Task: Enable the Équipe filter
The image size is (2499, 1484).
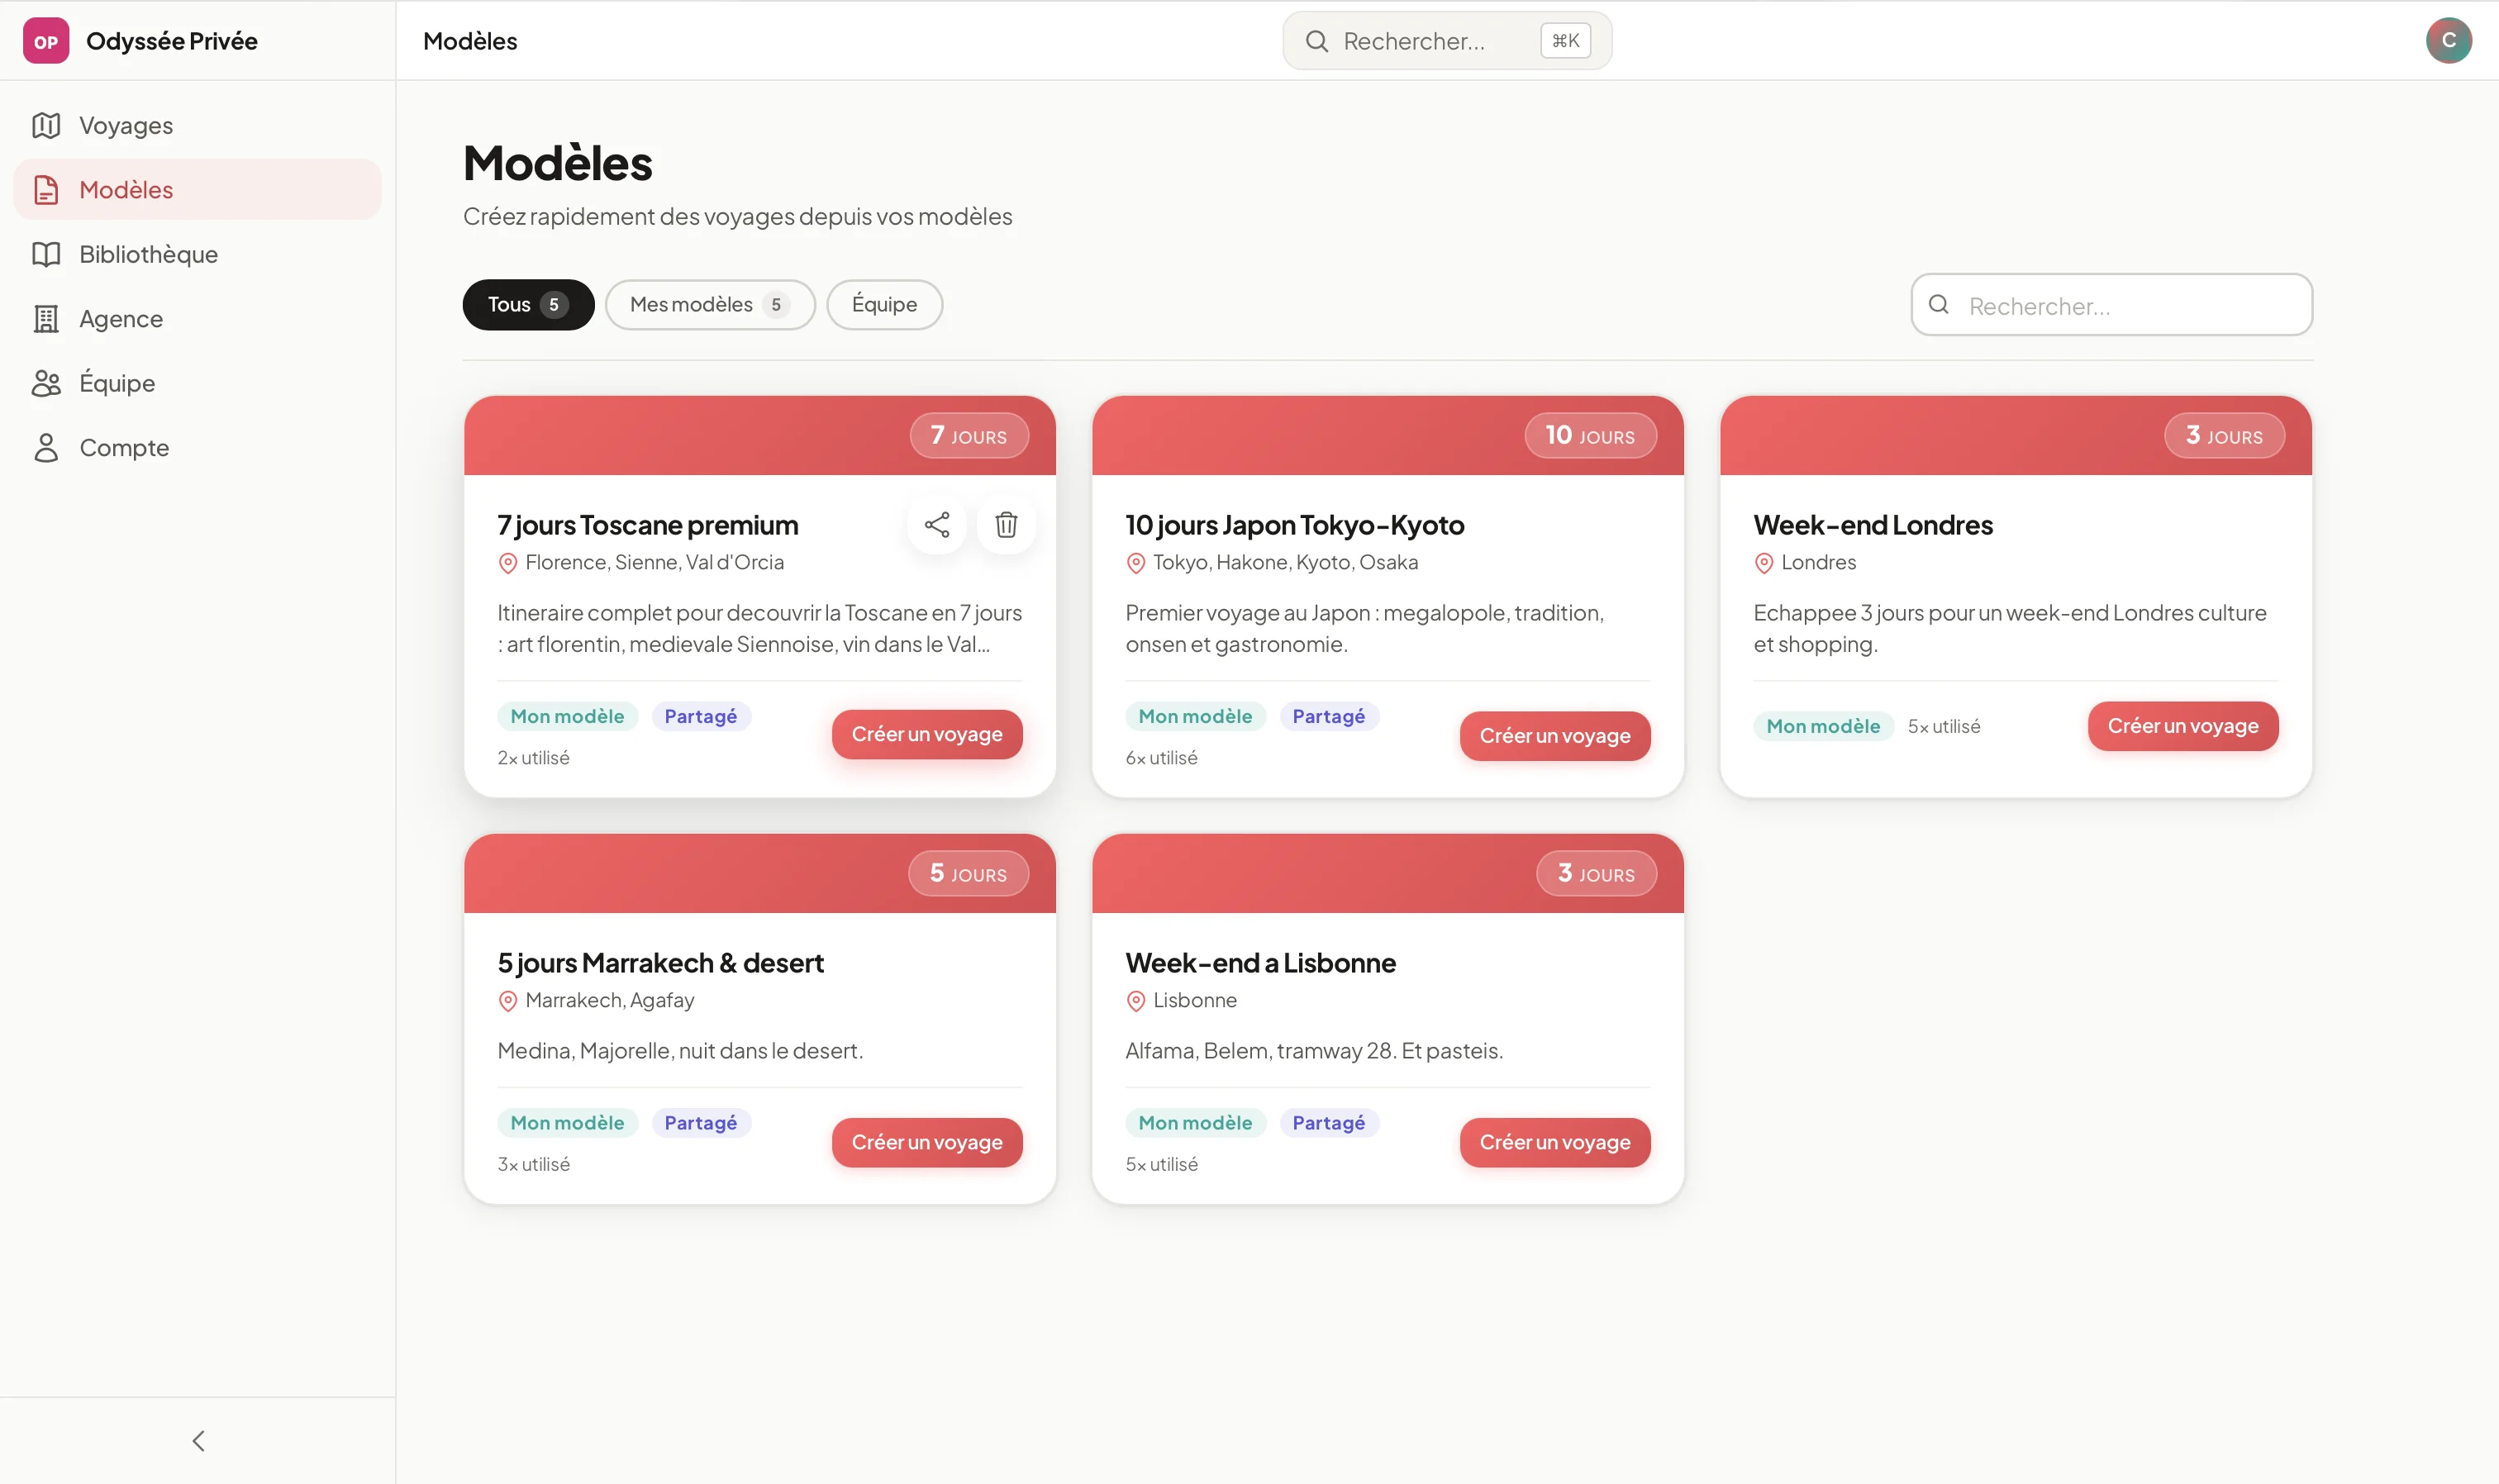Action: click(884, 304)
